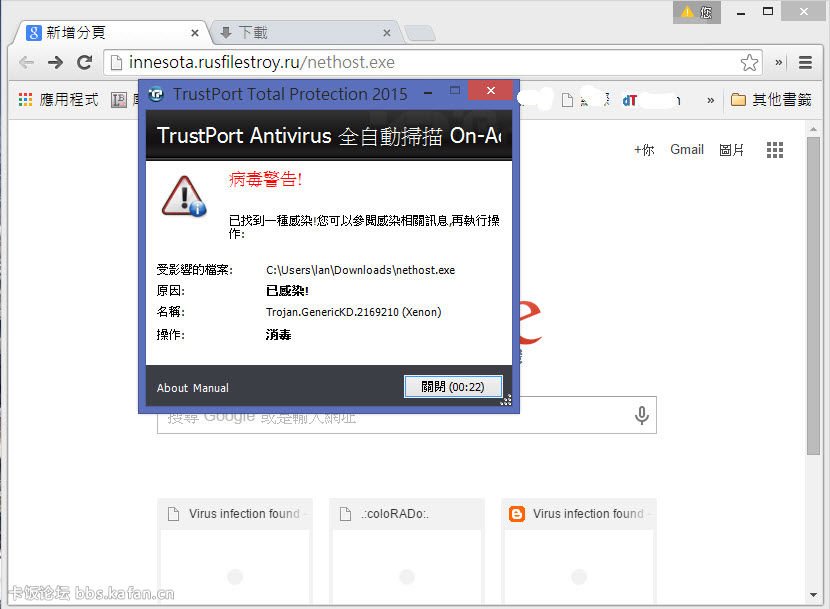Click the Google search box
The width and height of the screenshot is (830, 609).
click(407, 415)
